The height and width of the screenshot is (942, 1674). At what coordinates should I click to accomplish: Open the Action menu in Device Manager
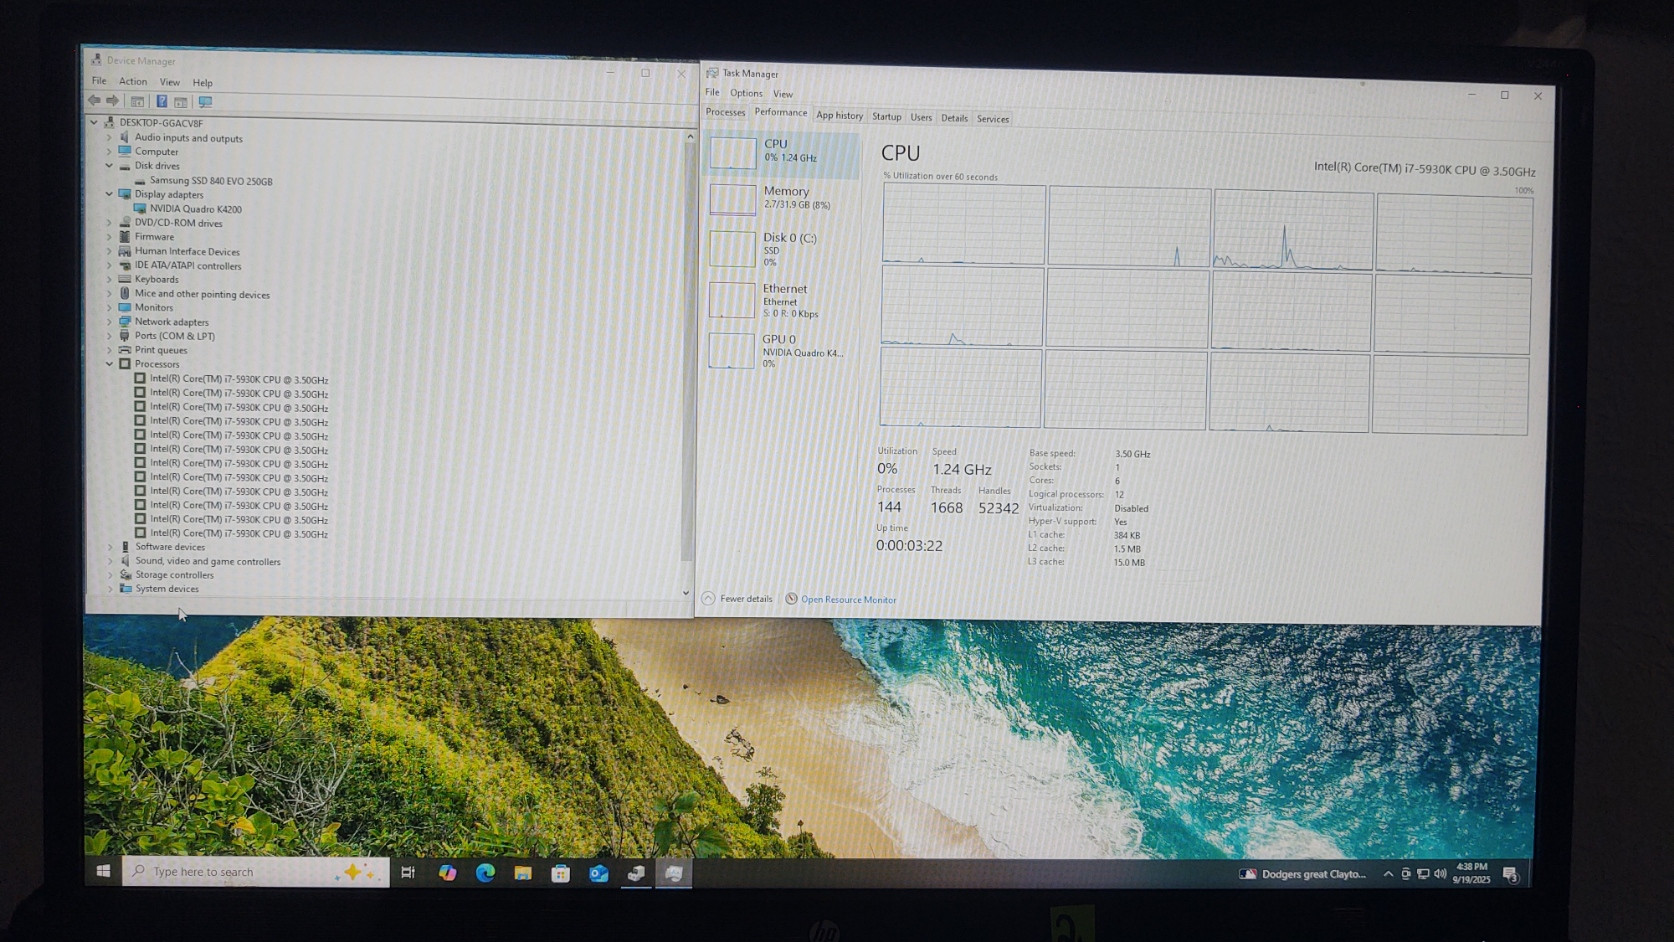[x=133, y=82]
